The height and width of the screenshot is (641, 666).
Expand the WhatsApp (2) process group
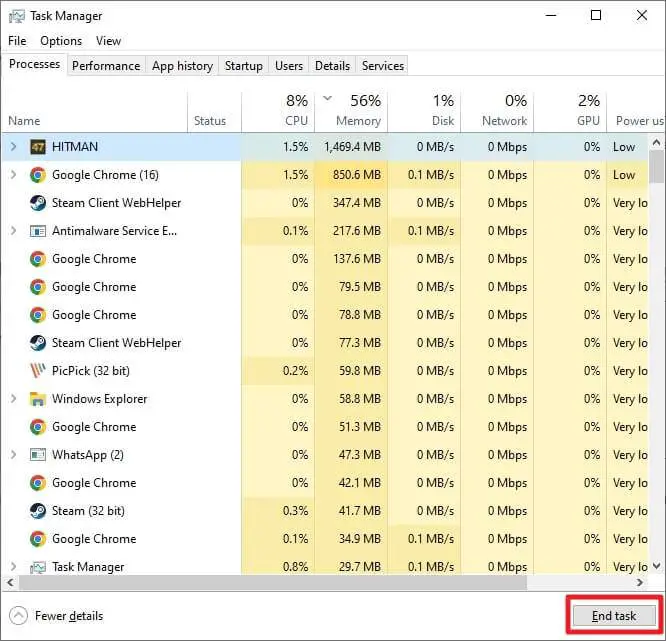[x=14, y=455]
